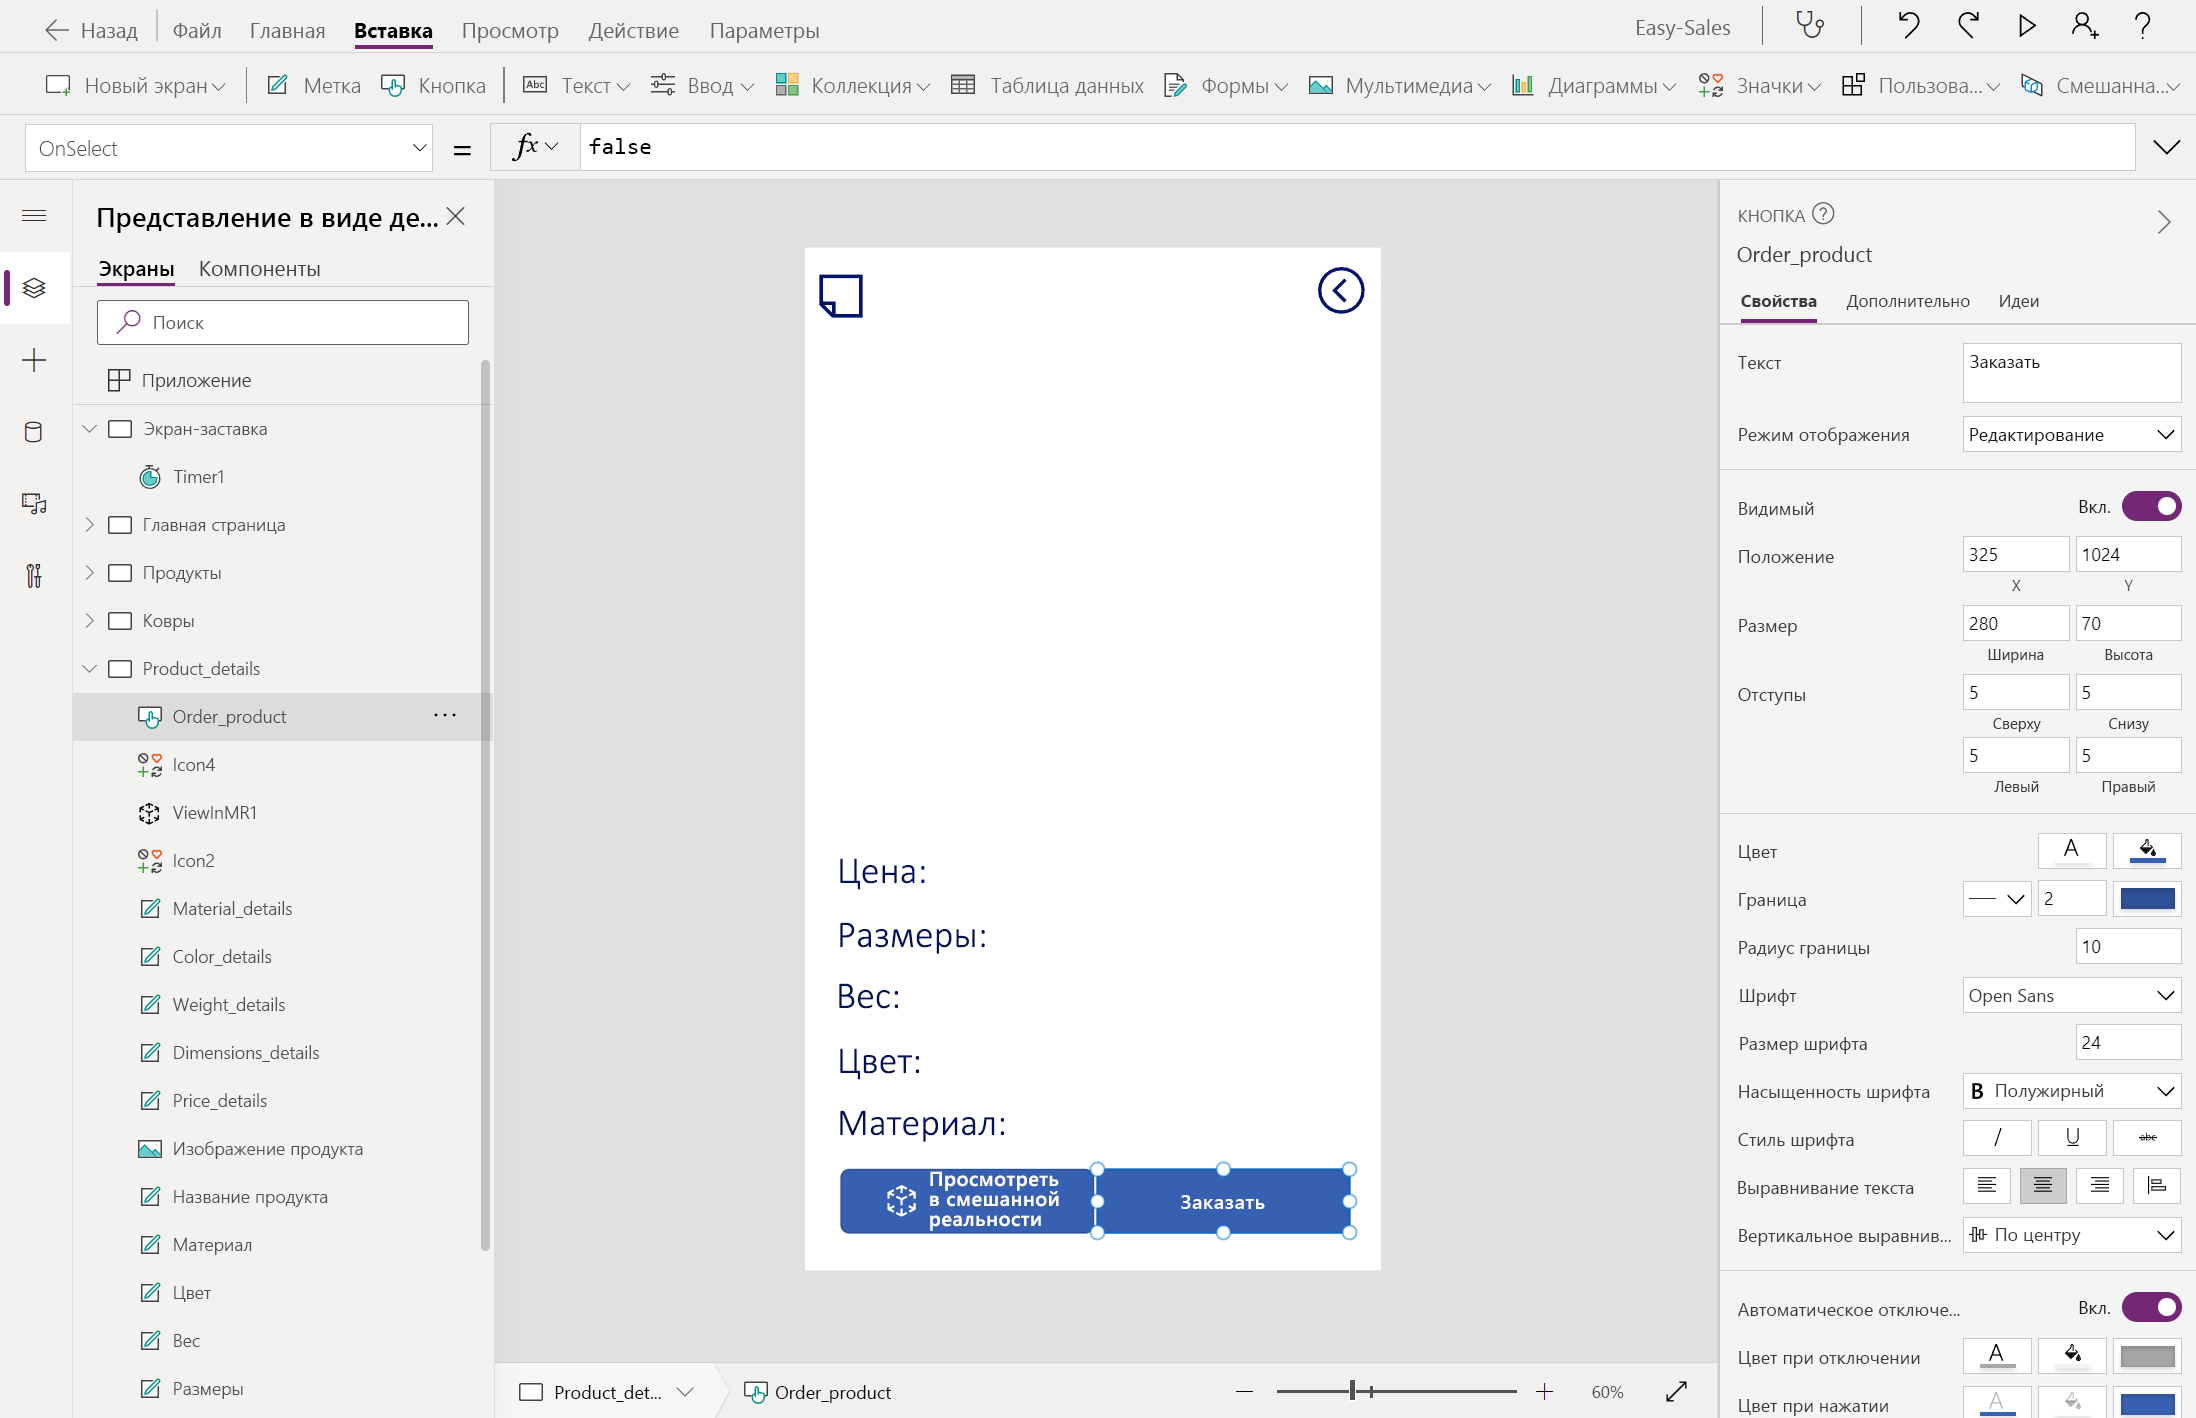Click the Поиск search field

pyautogui.click(x=283, y=323)
